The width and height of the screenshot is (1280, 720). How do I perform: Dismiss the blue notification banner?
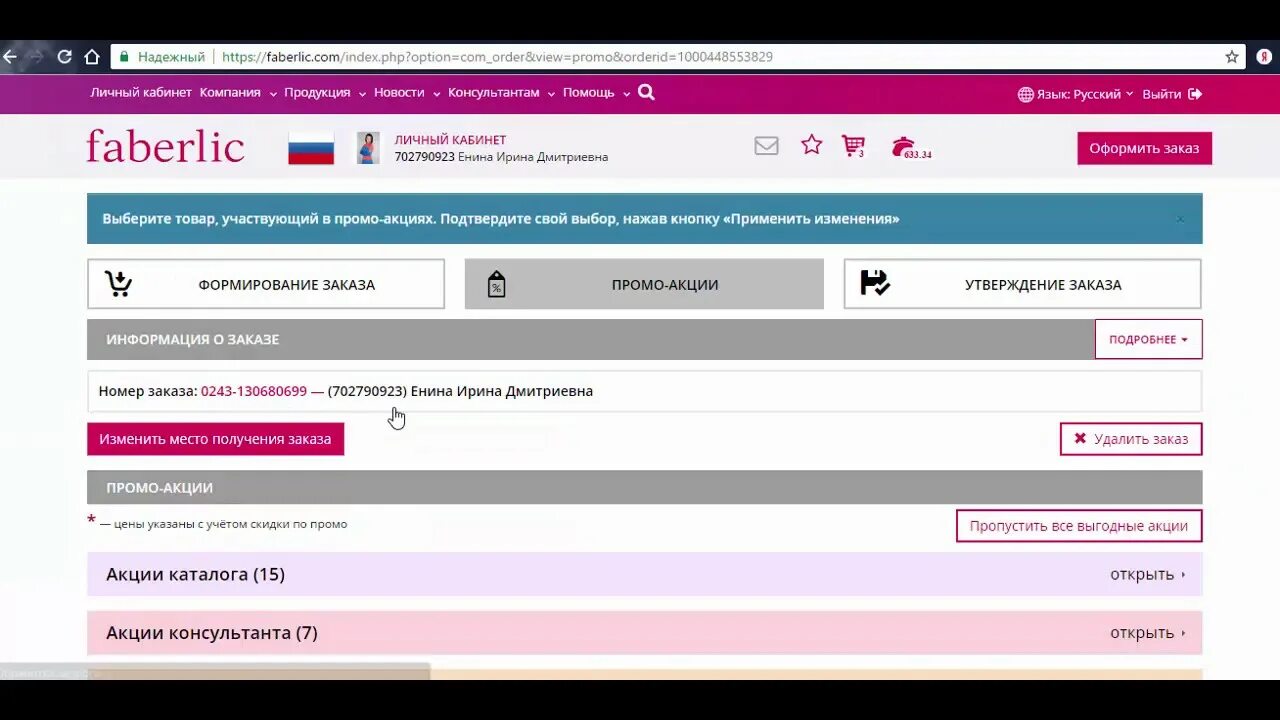[1180, 219]
